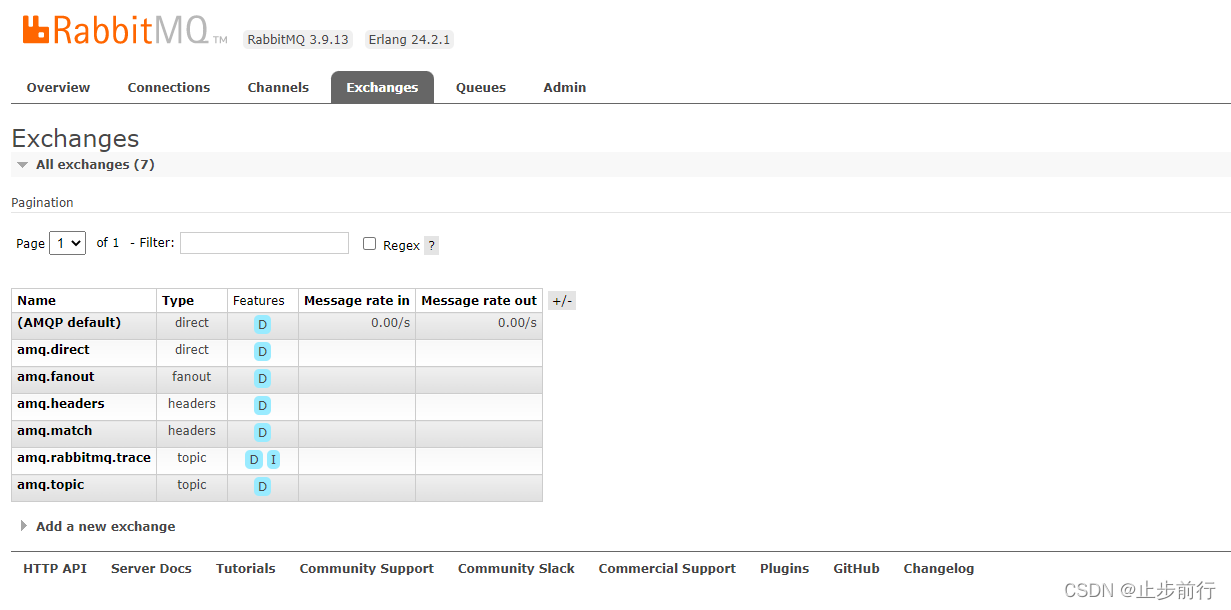Open the Commercial Support link

pyautogui.click(x=667, y=569)
